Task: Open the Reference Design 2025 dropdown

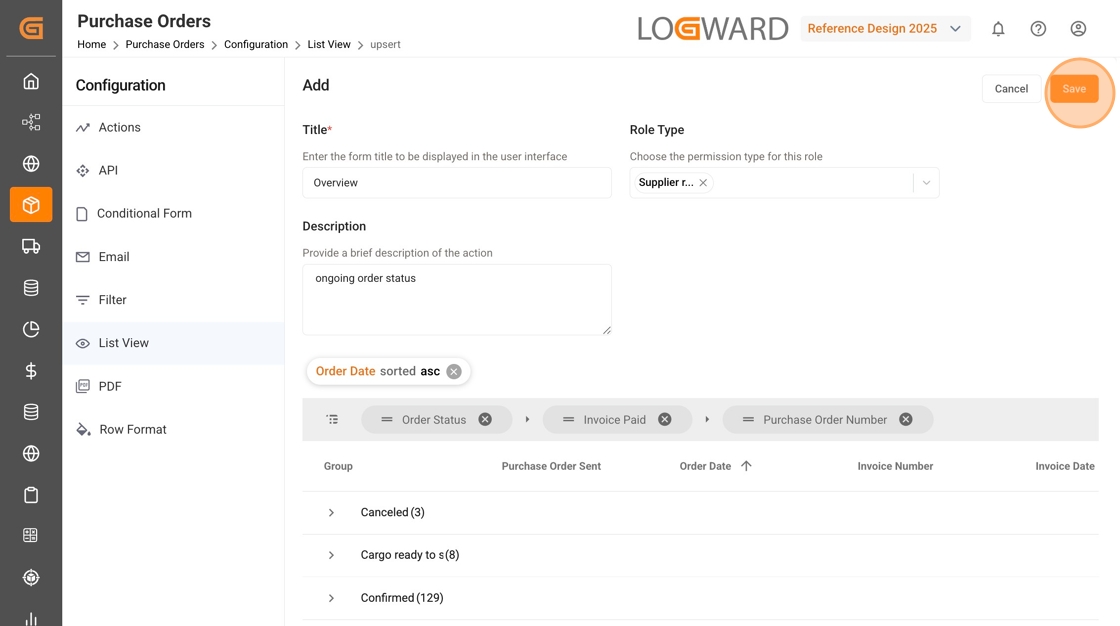Action: click(x=885, y=29)
